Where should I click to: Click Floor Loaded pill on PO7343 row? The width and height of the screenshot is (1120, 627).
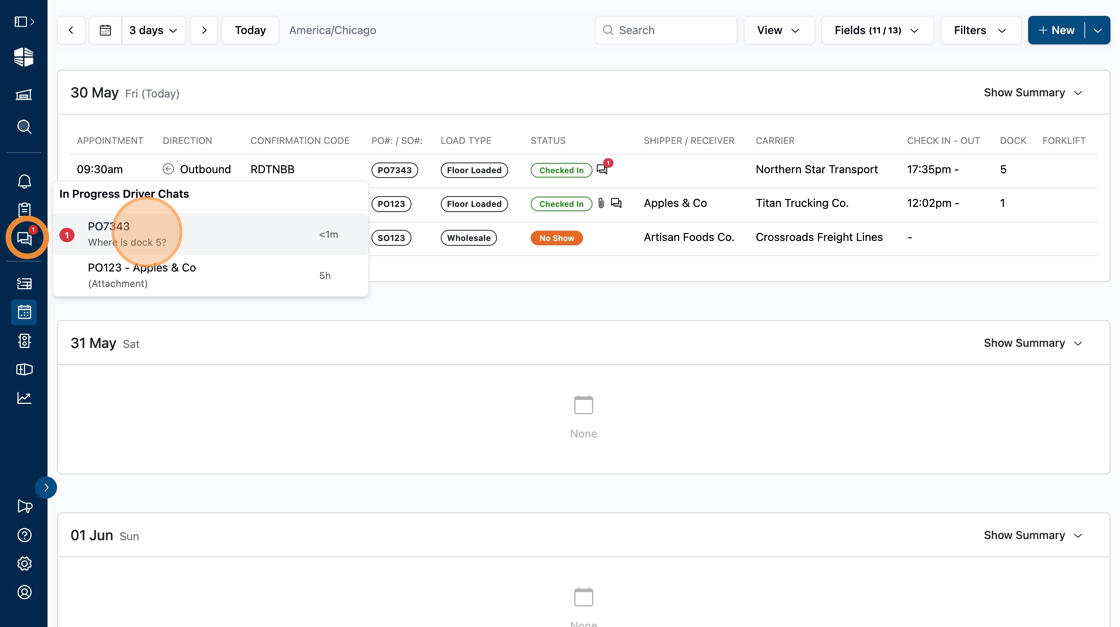[474, 170]
